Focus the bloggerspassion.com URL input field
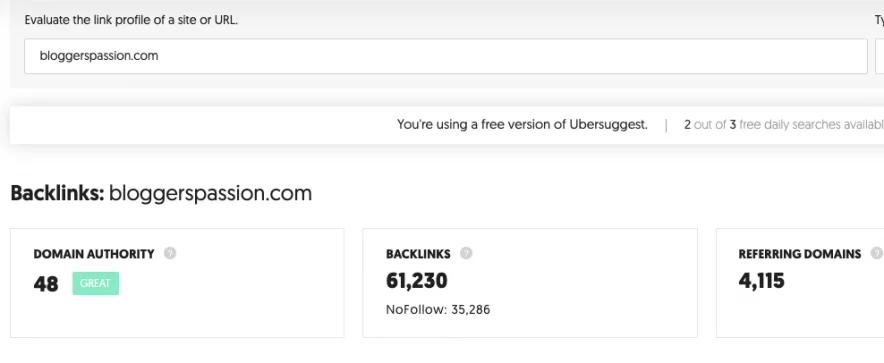 coord(445,56)
